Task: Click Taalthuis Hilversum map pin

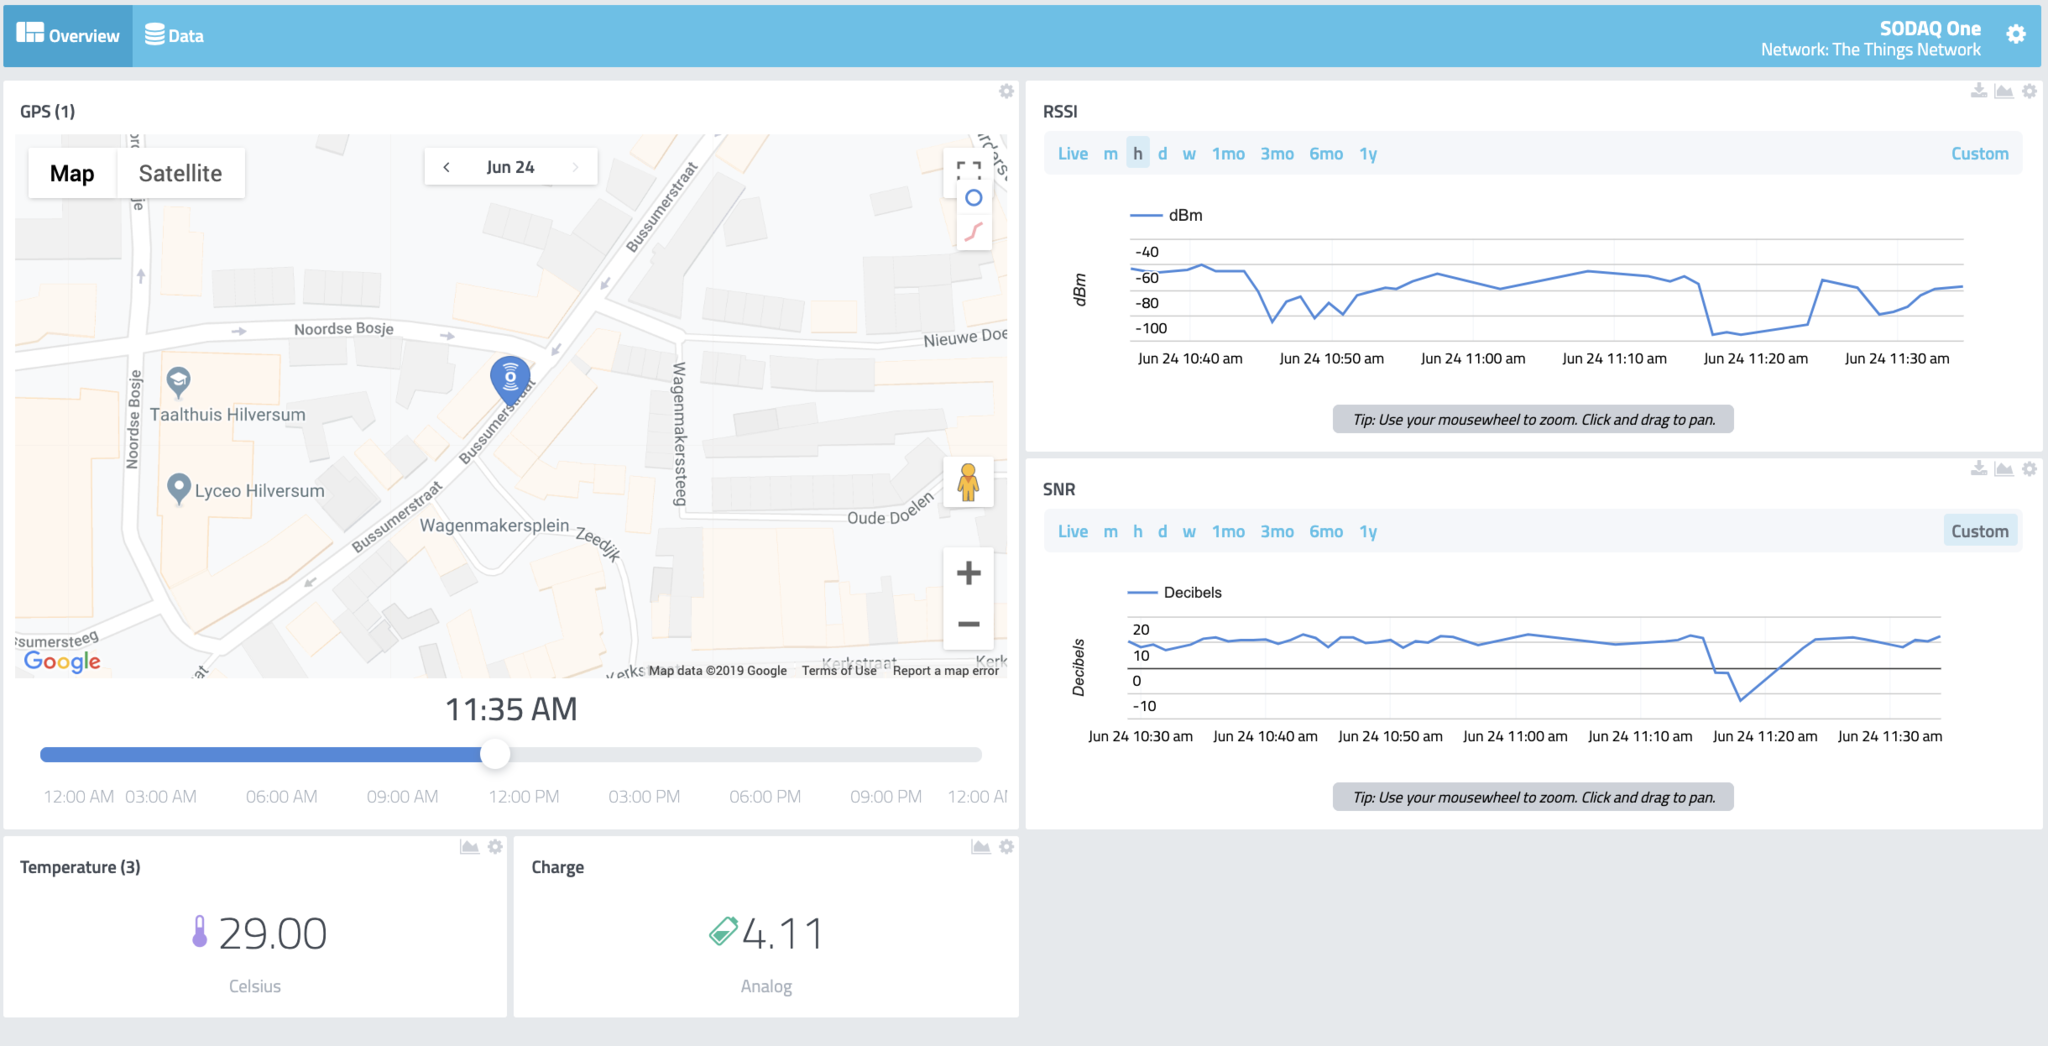Action: (x=178, y=381)
